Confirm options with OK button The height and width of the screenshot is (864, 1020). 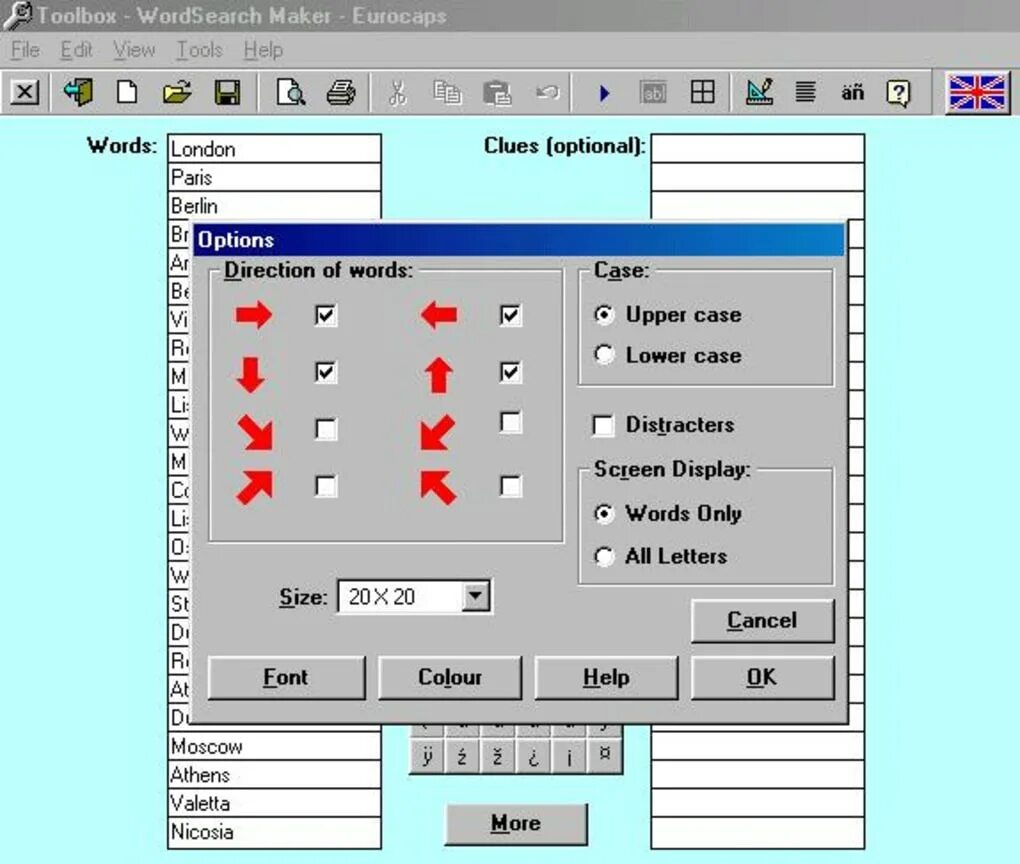[x=762, y=677]
